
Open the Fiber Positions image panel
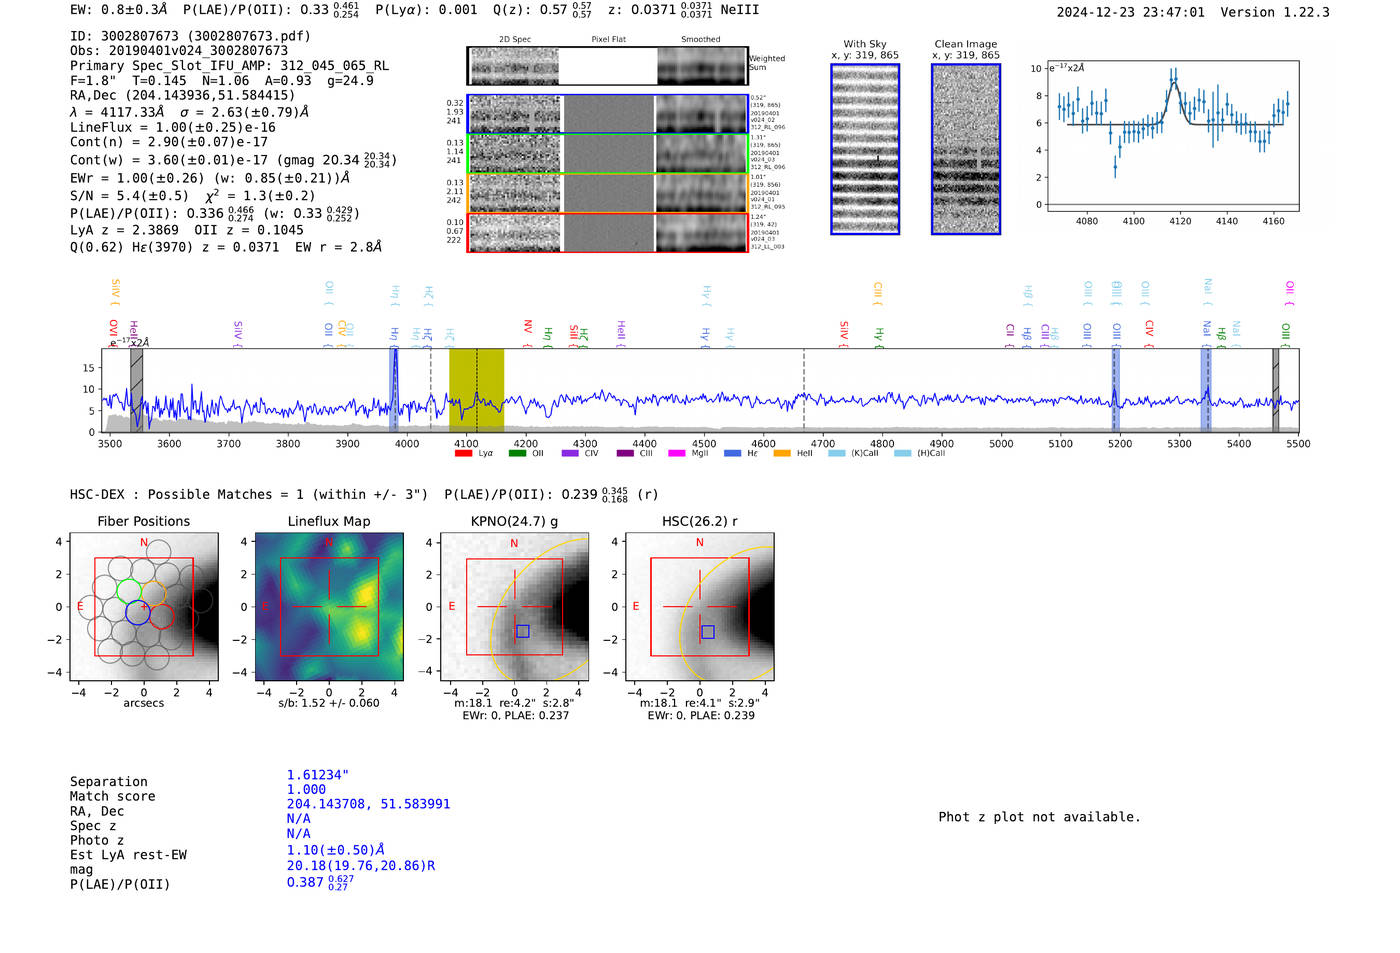pos(144,606)
